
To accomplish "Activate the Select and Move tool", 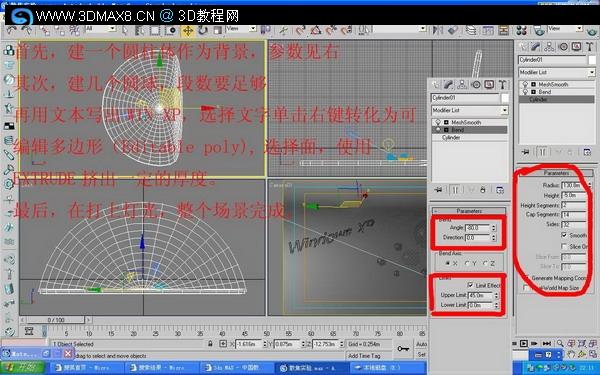I will click(x=188, y=31).
